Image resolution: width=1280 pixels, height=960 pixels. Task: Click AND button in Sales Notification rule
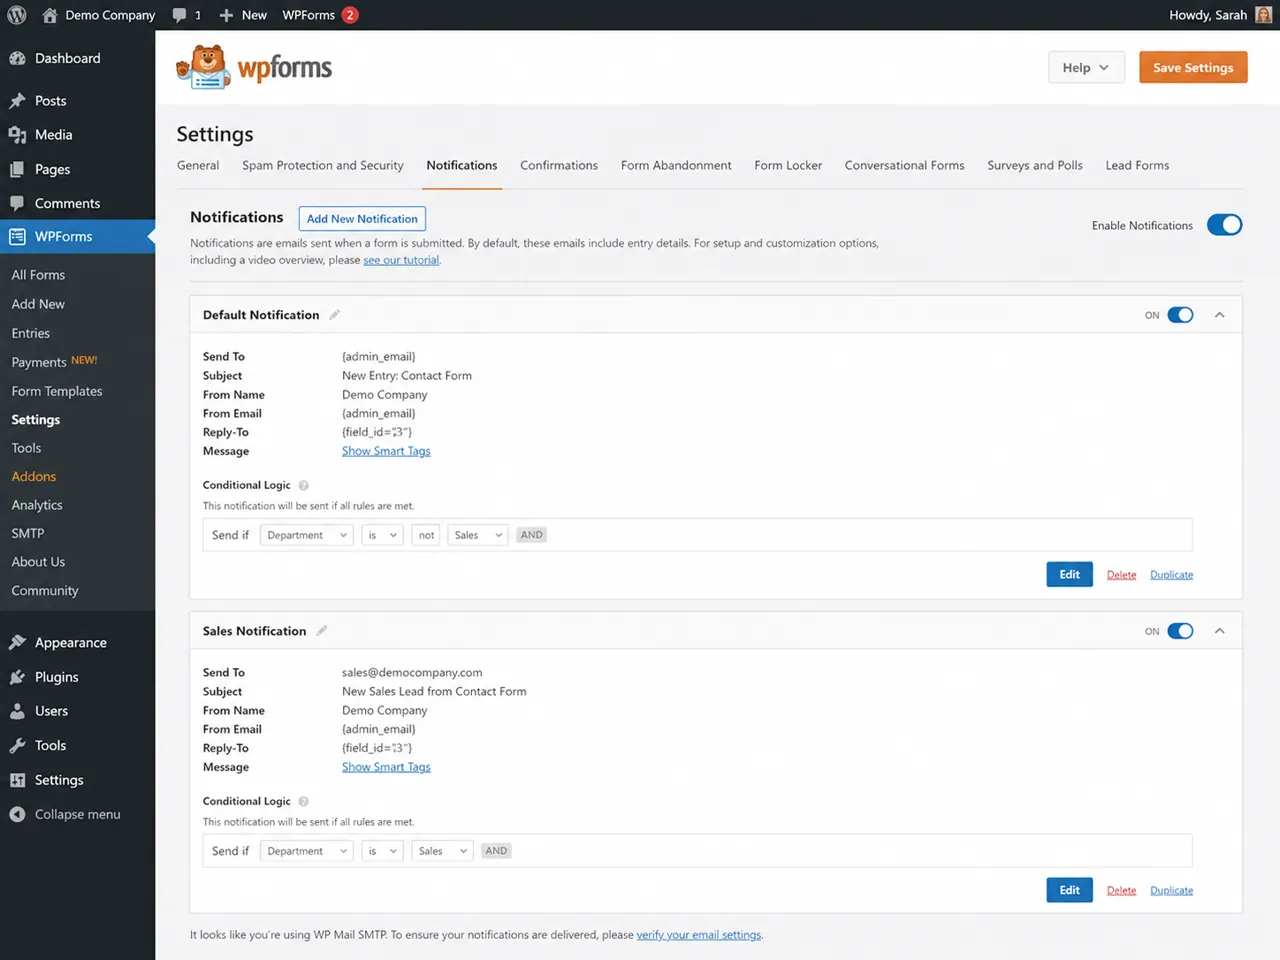496,851
